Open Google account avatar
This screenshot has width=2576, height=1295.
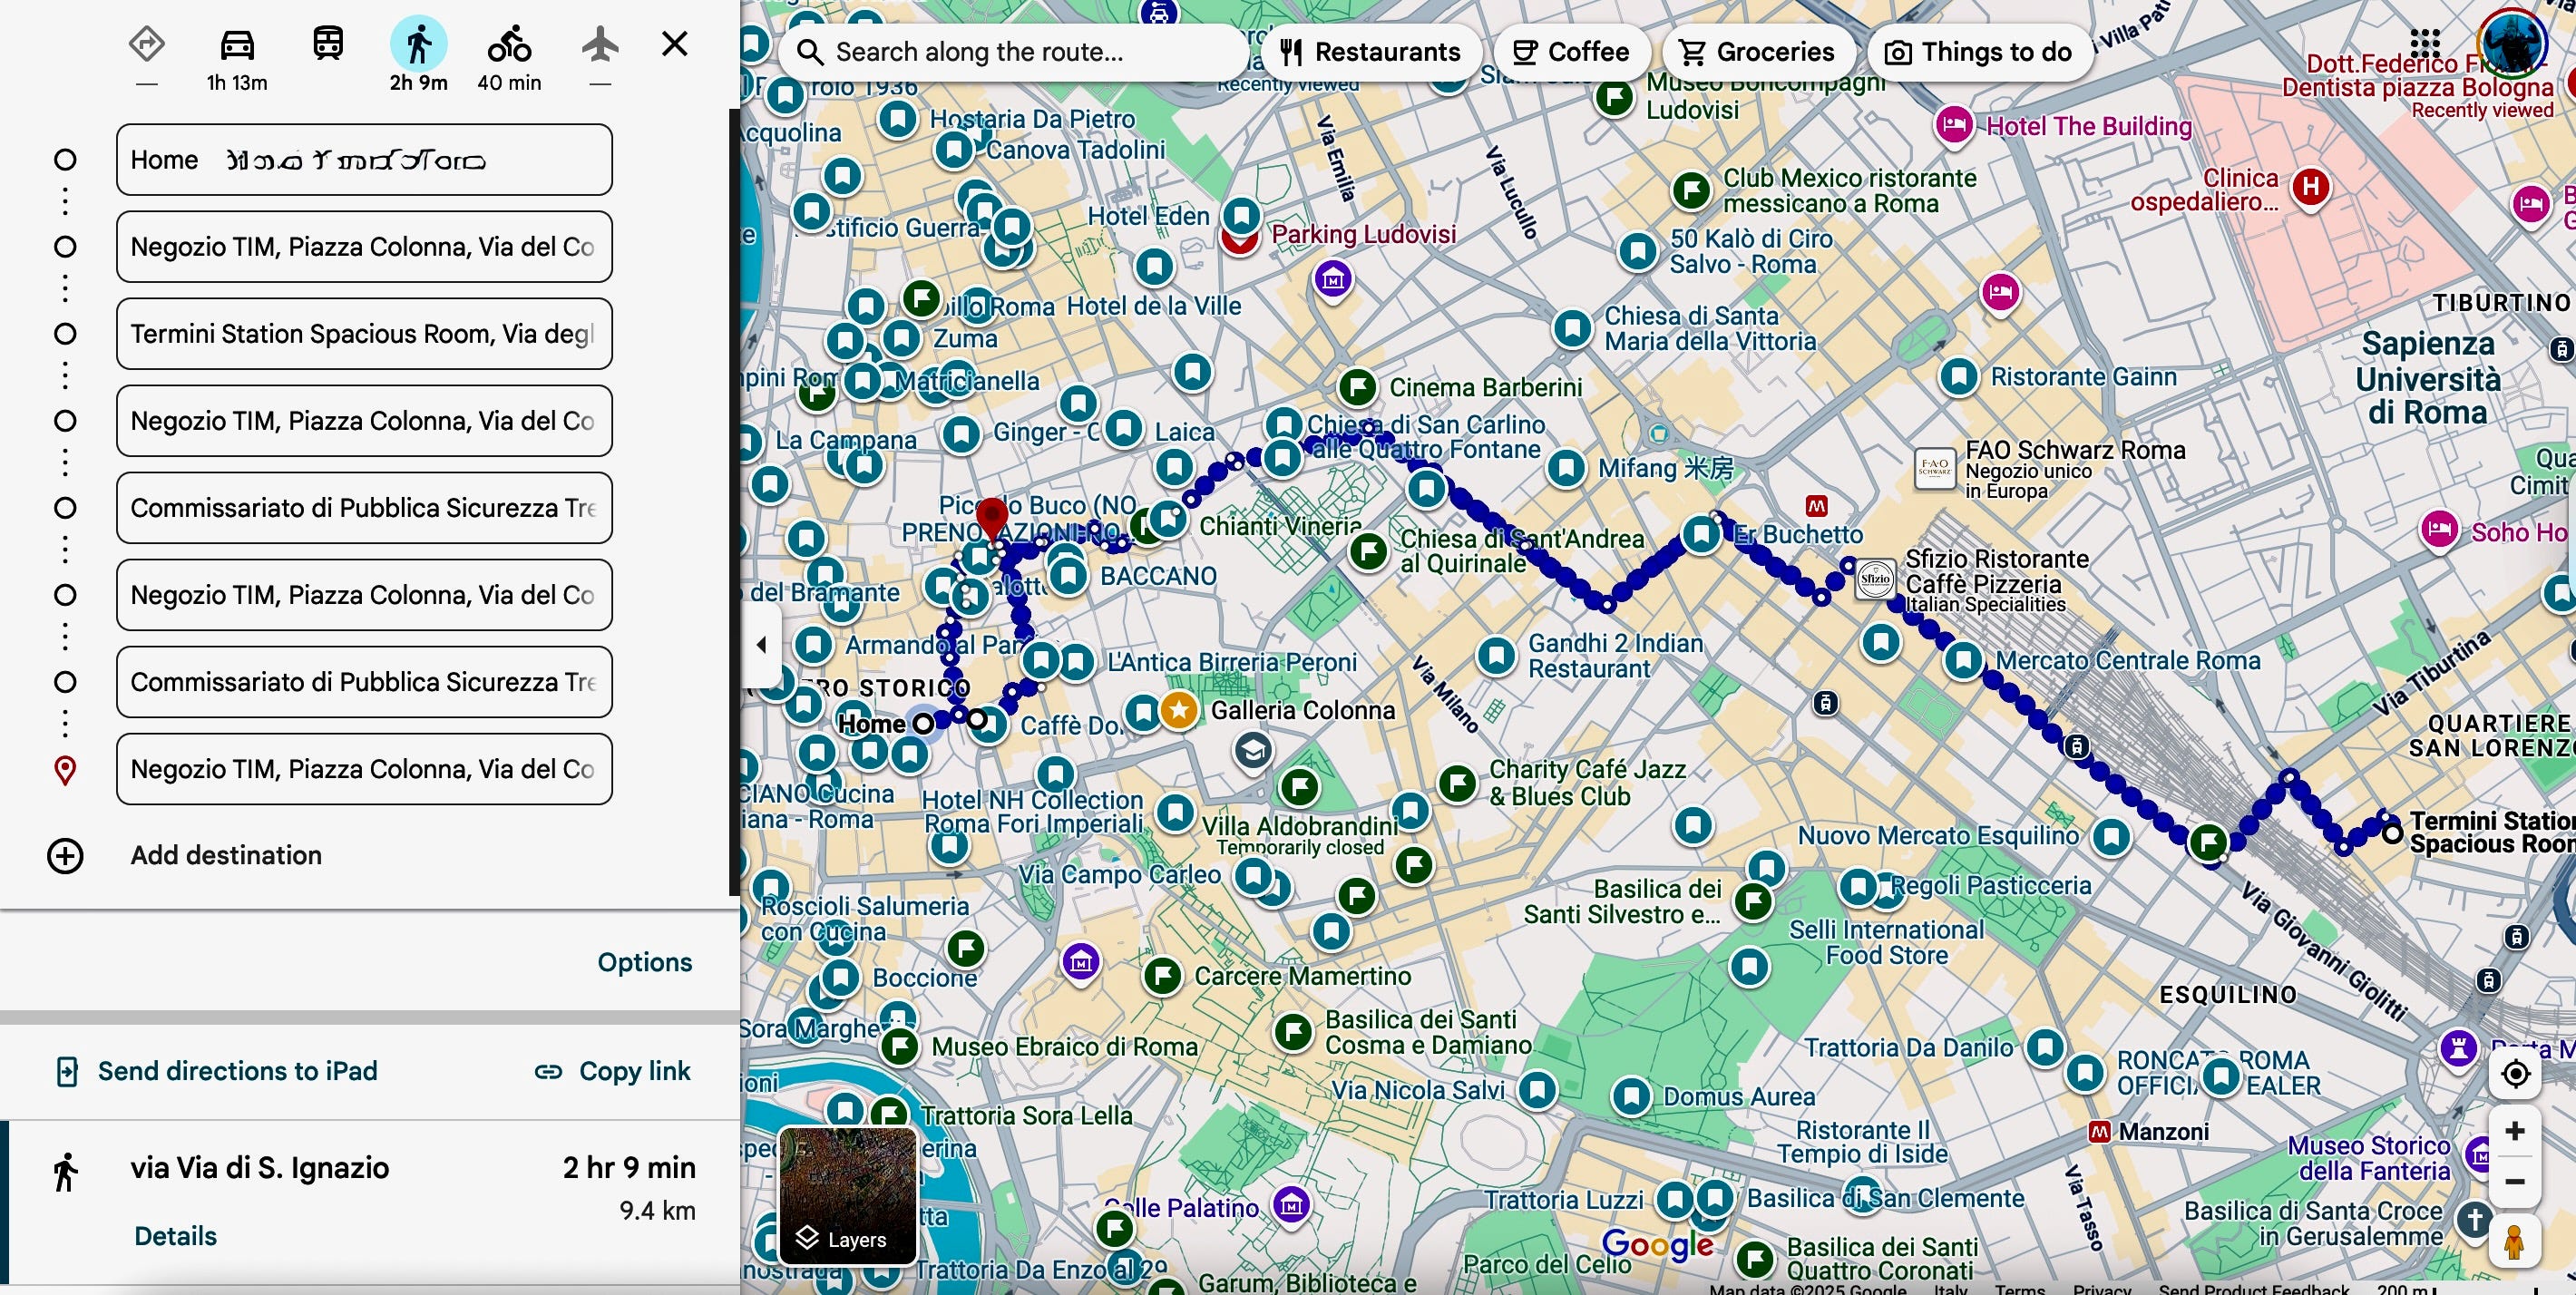[2512, 42]
